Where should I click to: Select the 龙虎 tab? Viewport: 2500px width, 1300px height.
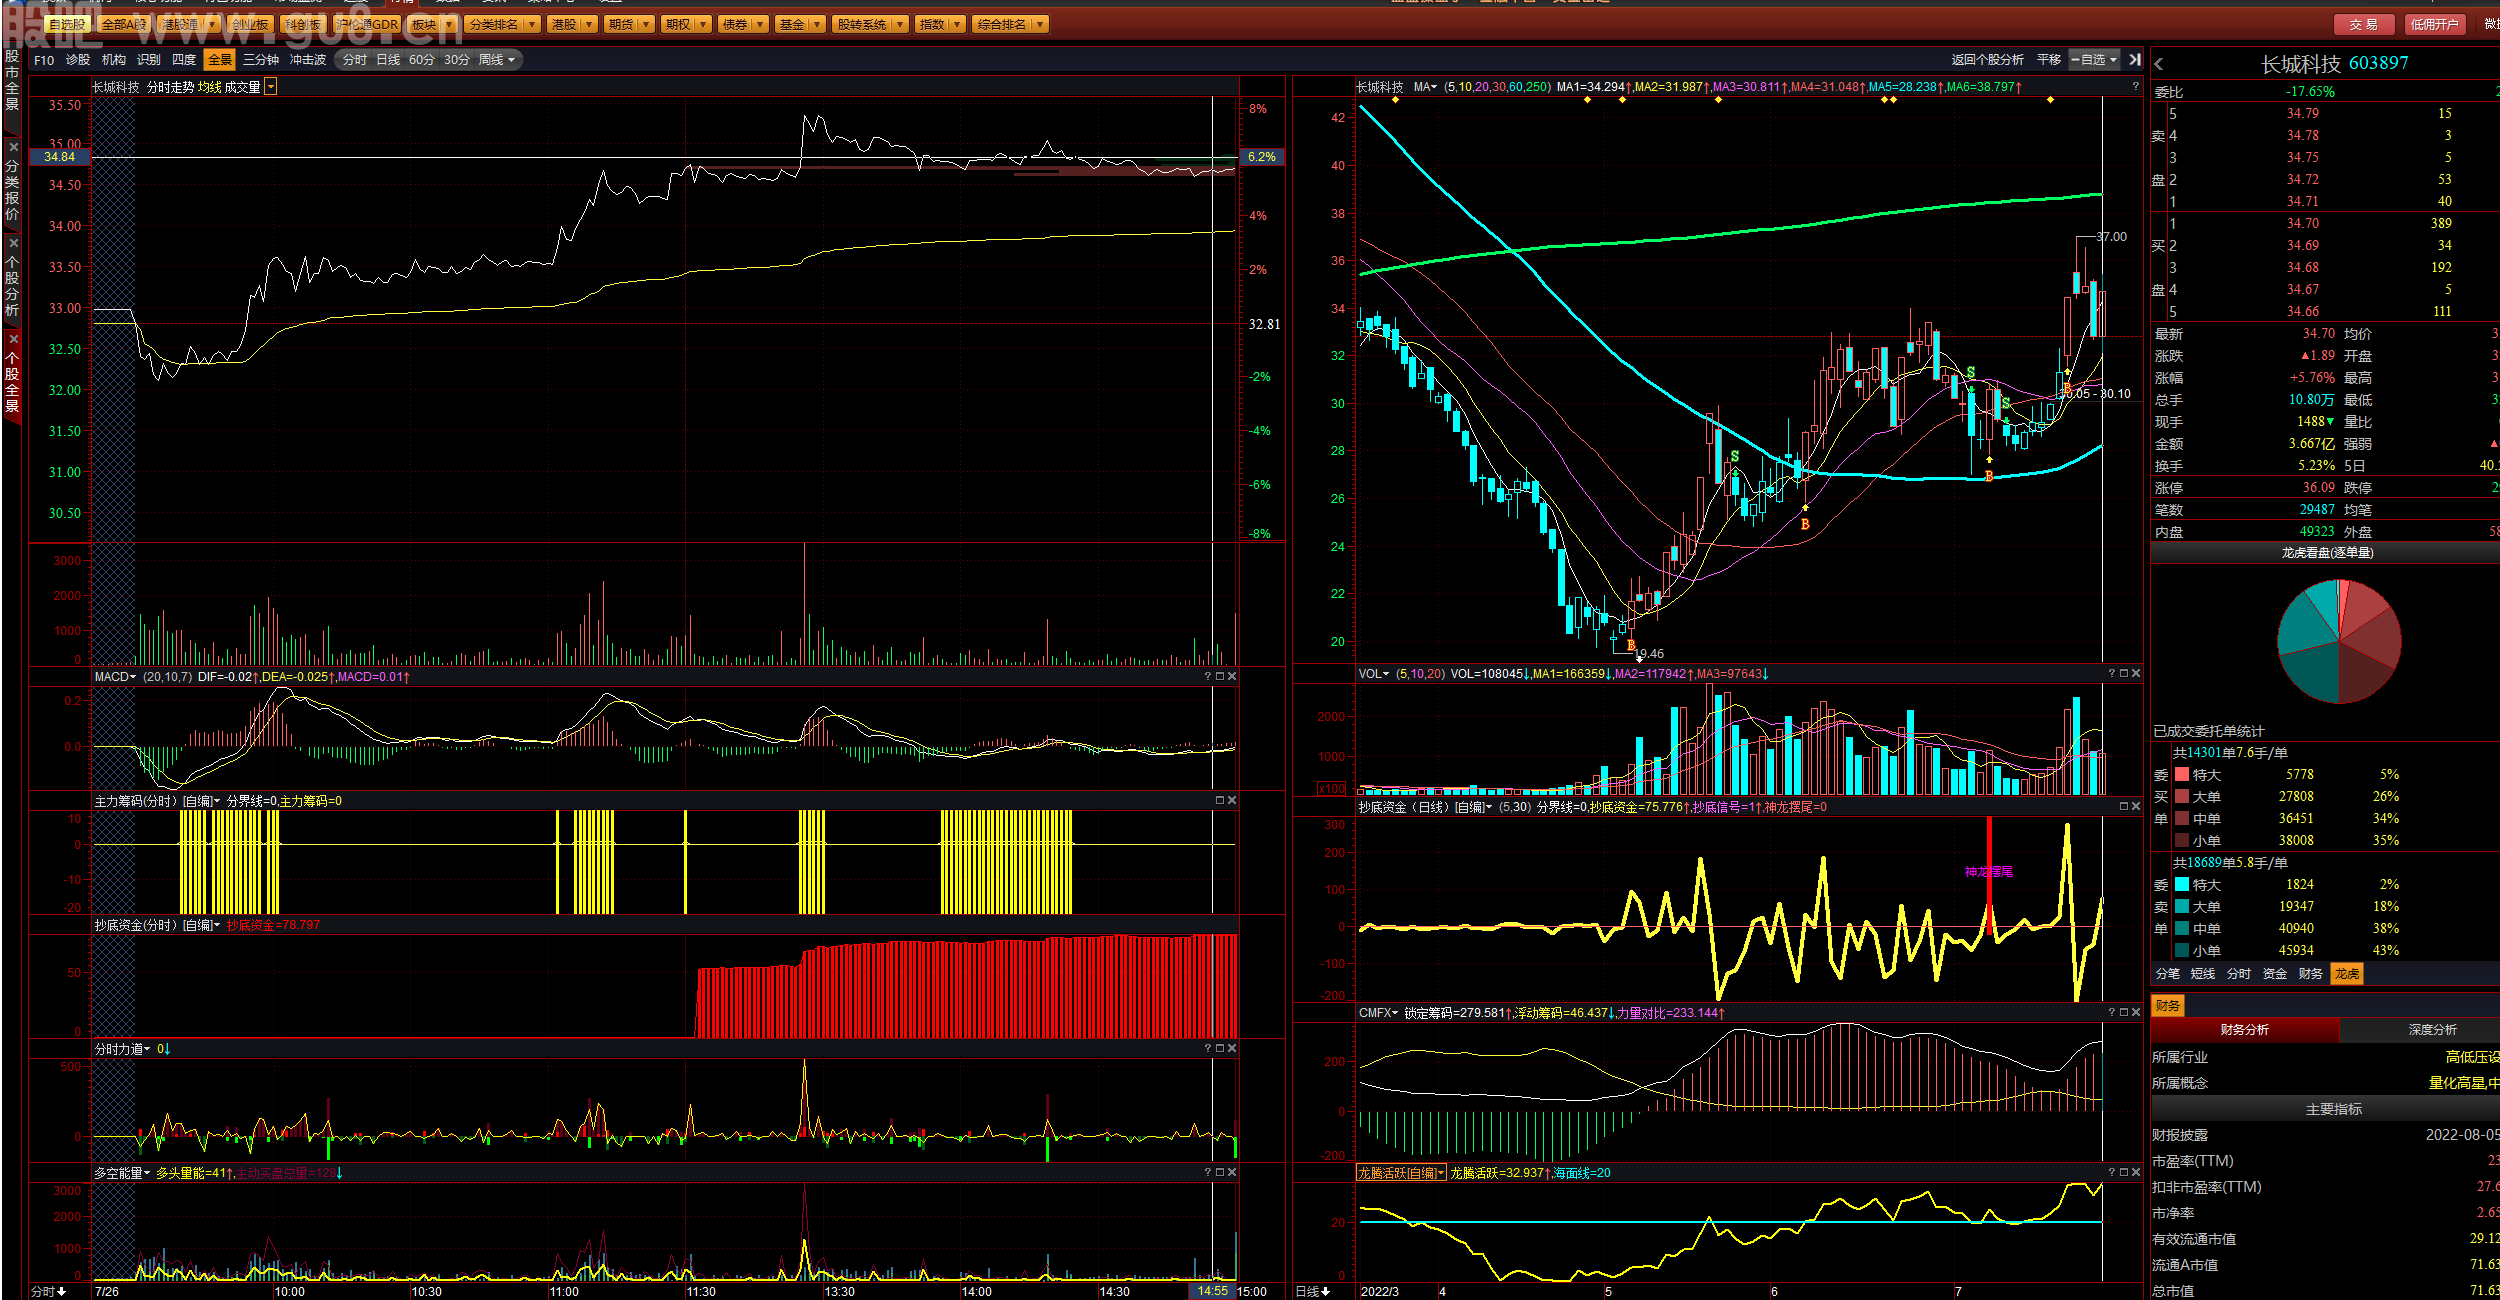pos(2347,974)
